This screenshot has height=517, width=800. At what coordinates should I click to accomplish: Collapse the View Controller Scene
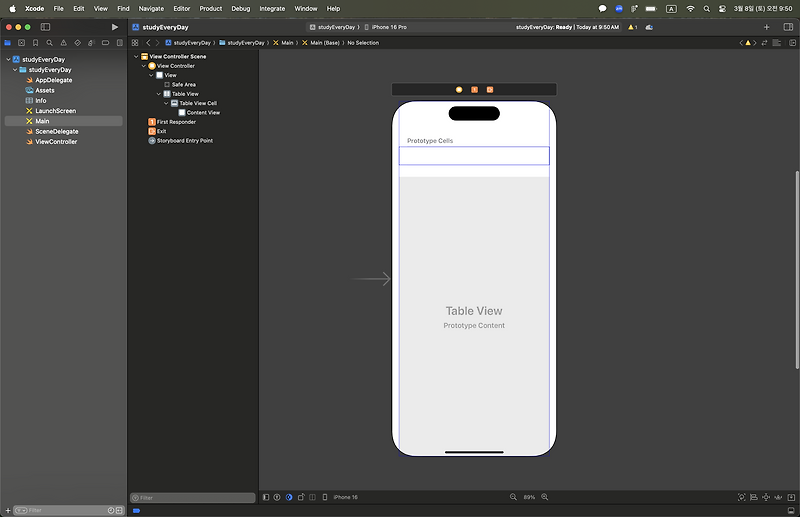pos(136,57)
